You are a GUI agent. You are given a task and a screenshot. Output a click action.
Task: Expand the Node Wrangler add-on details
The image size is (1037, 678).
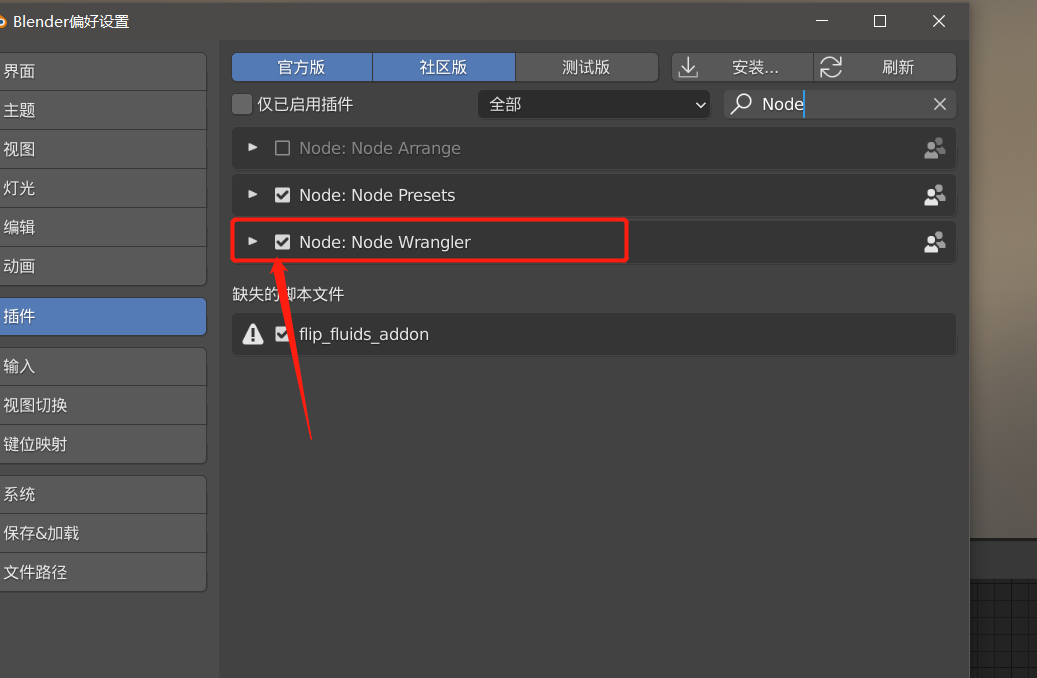click(x=253, y=241)
